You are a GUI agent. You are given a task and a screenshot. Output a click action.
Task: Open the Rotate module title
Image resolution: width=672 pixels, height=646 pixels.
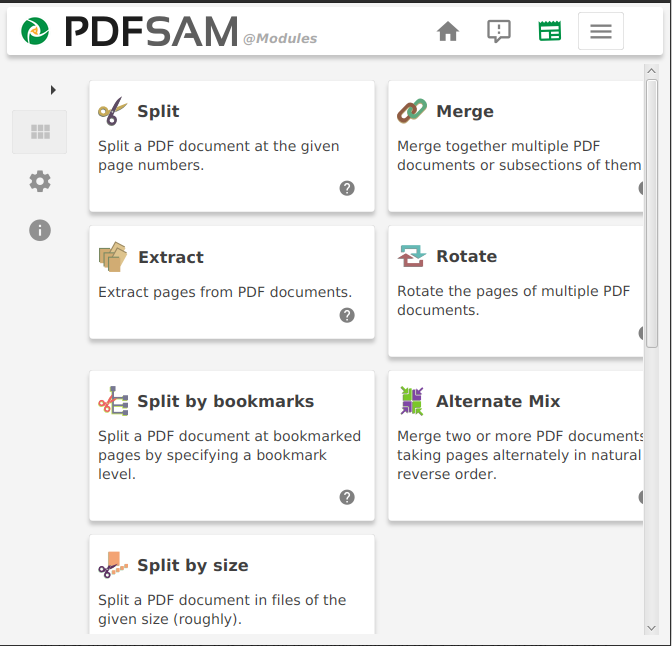point(467,256)
